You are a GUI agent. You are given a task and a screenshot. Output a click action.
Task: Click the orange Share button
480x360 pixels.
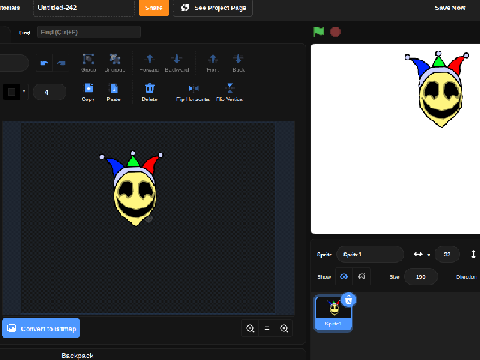tap(154, 7)
